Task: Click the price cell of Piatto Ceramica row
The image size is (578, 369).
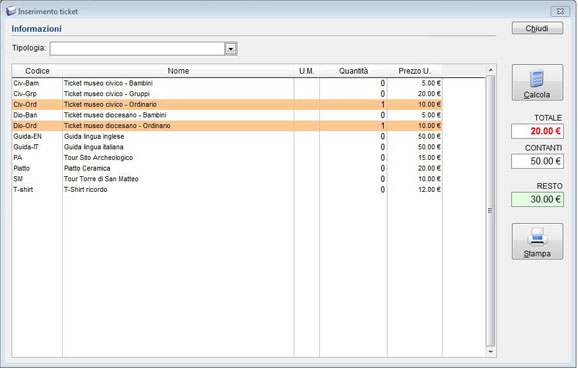Action: pyautogui.click(x=415, y=168)
